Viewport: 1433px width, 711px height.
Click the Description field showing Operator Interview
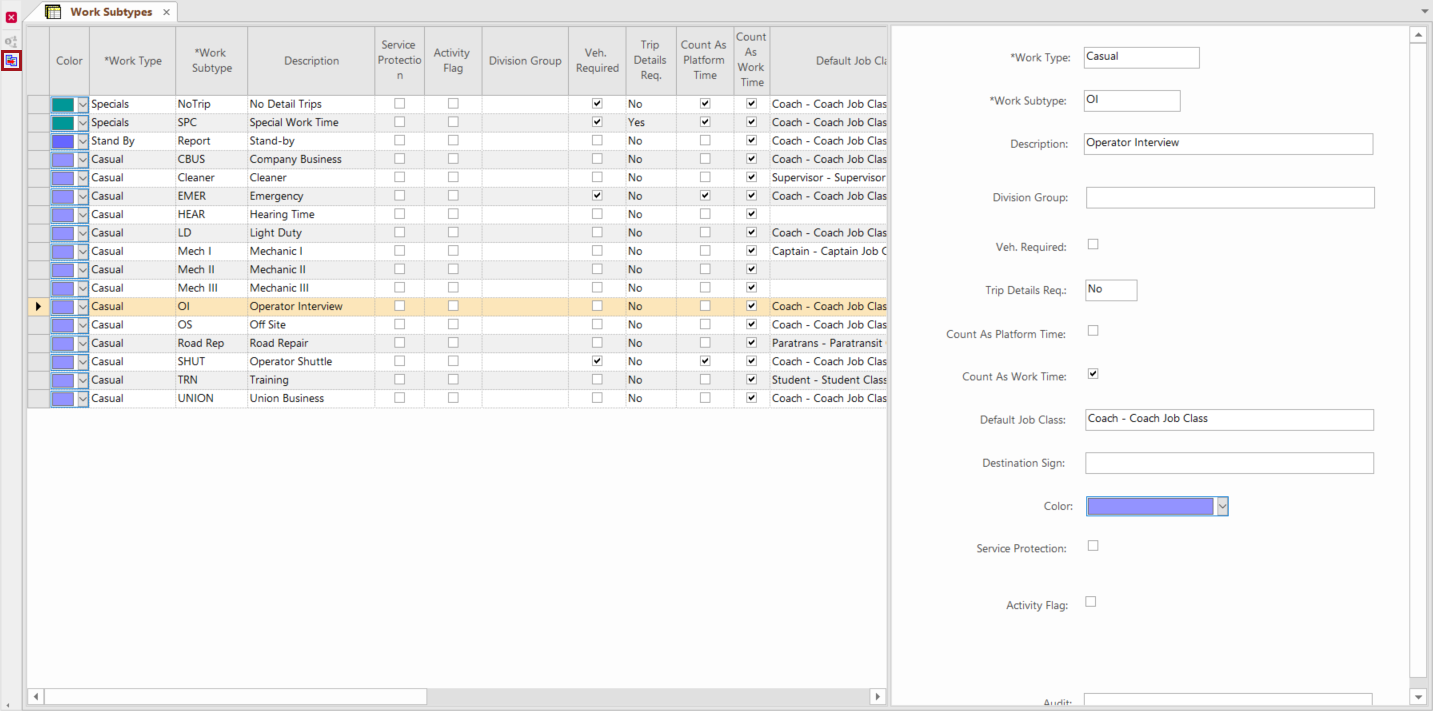[1228, 143]
